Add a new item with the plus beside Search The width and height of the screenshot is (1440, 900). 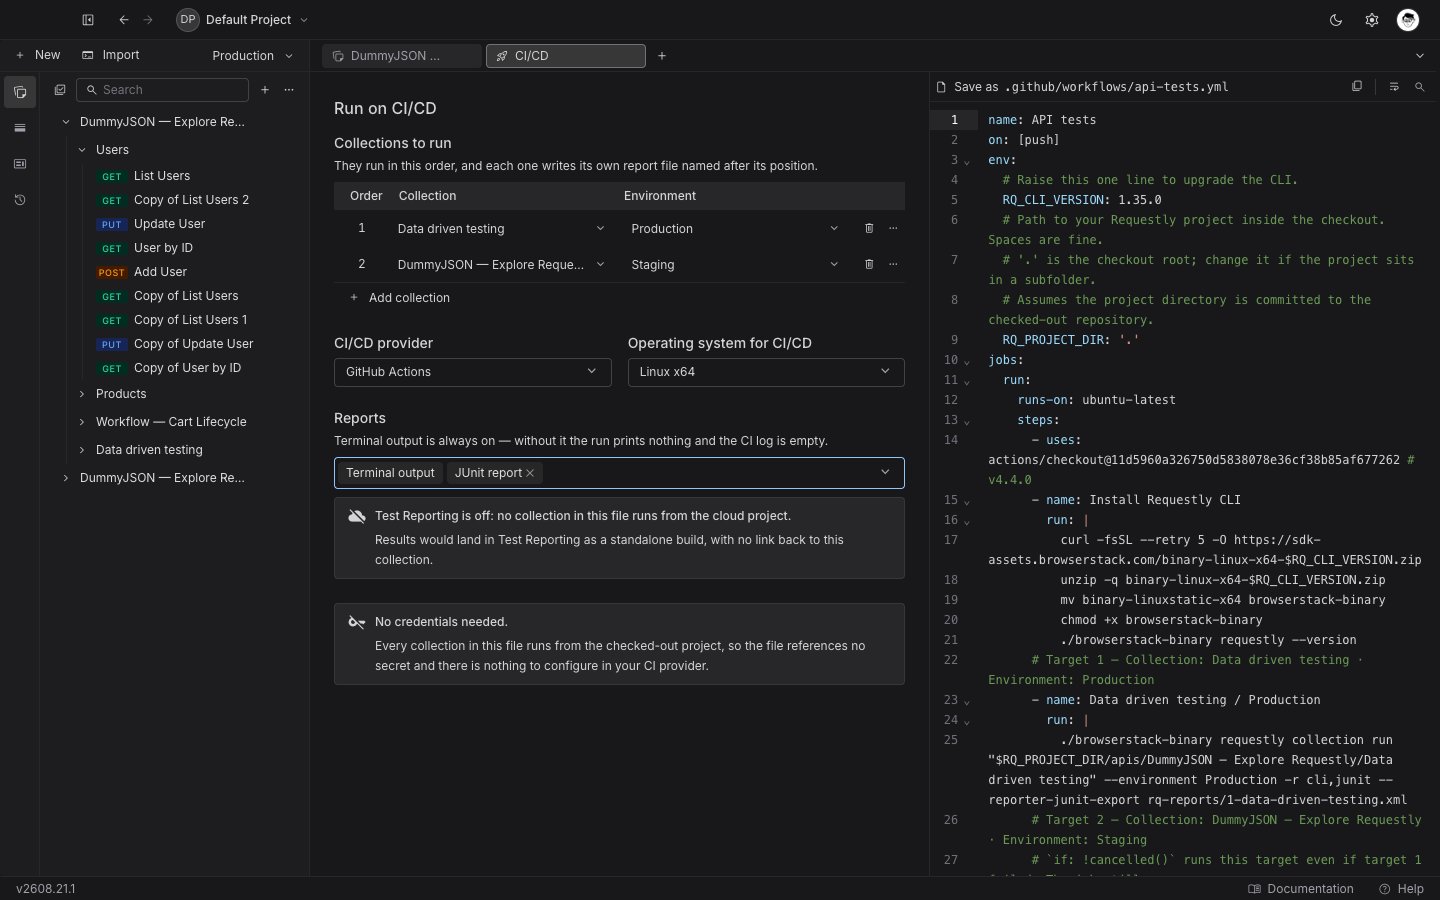[265, 90]
